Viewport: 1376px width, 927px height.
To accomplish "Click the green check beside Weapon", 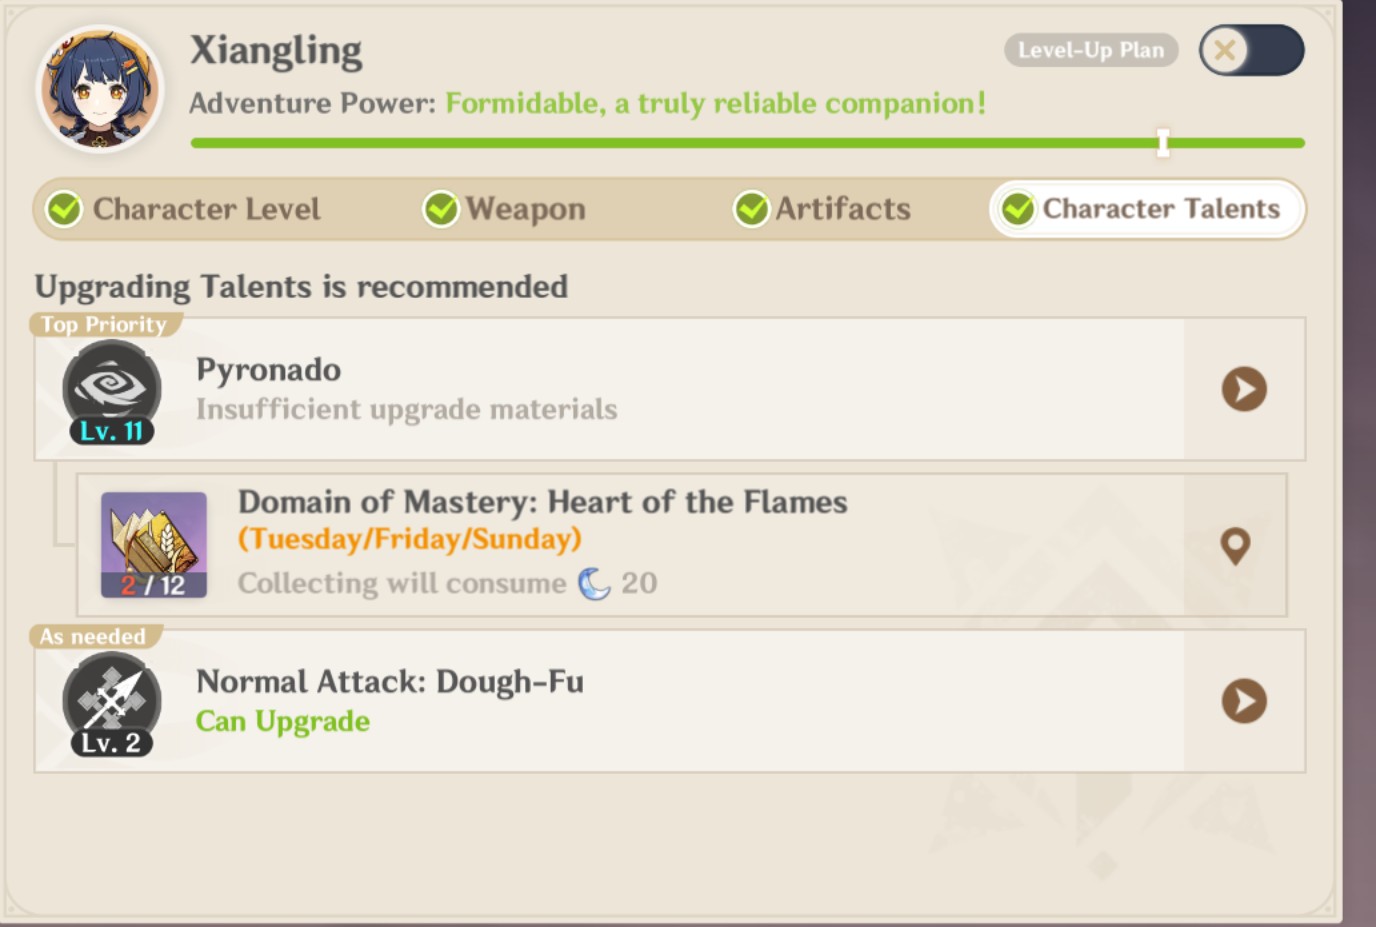I will pos(441,209).
